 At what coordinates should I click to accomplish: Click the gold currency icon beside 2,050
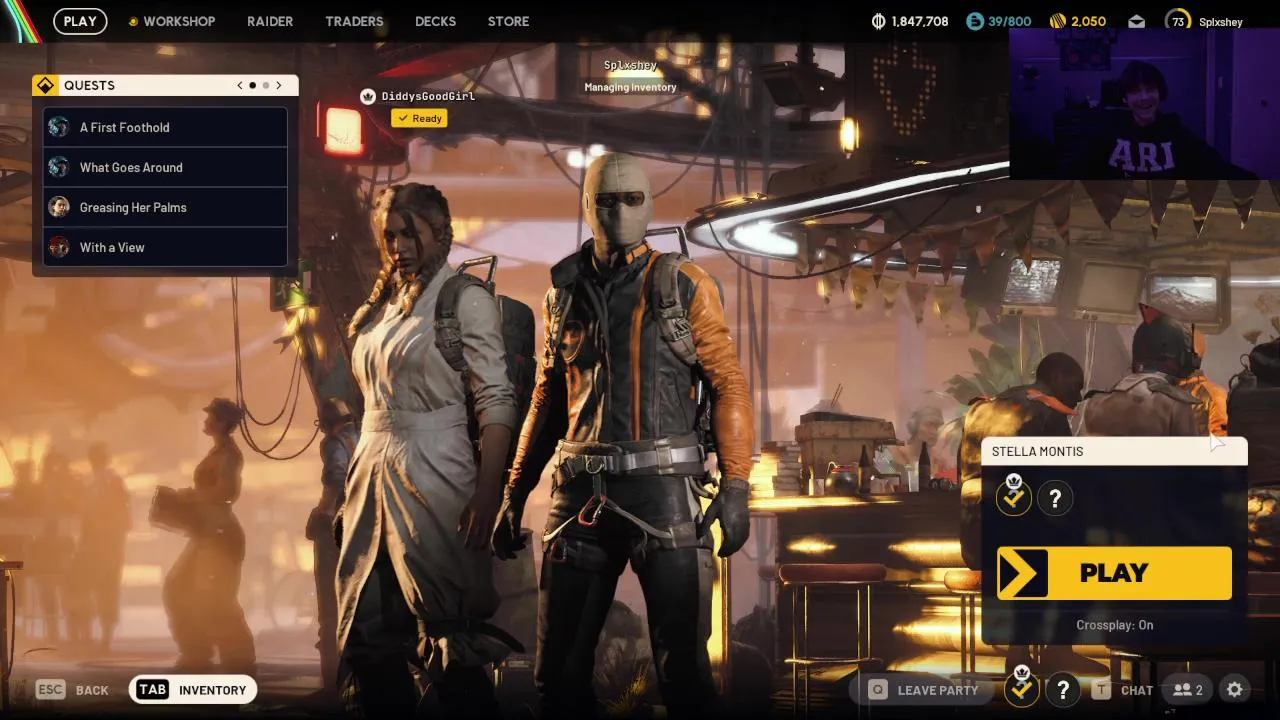[1058, 21]
